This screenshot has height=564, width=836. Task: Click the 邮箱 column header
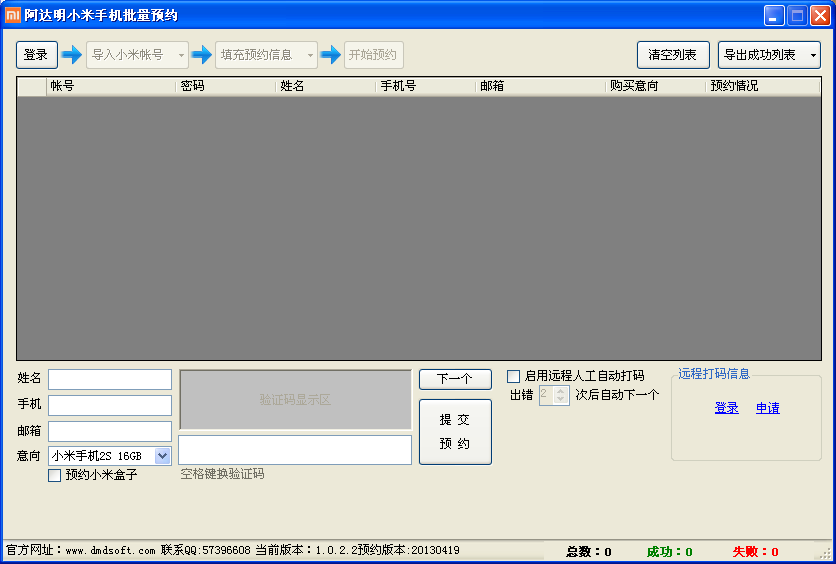coord(541,86)
